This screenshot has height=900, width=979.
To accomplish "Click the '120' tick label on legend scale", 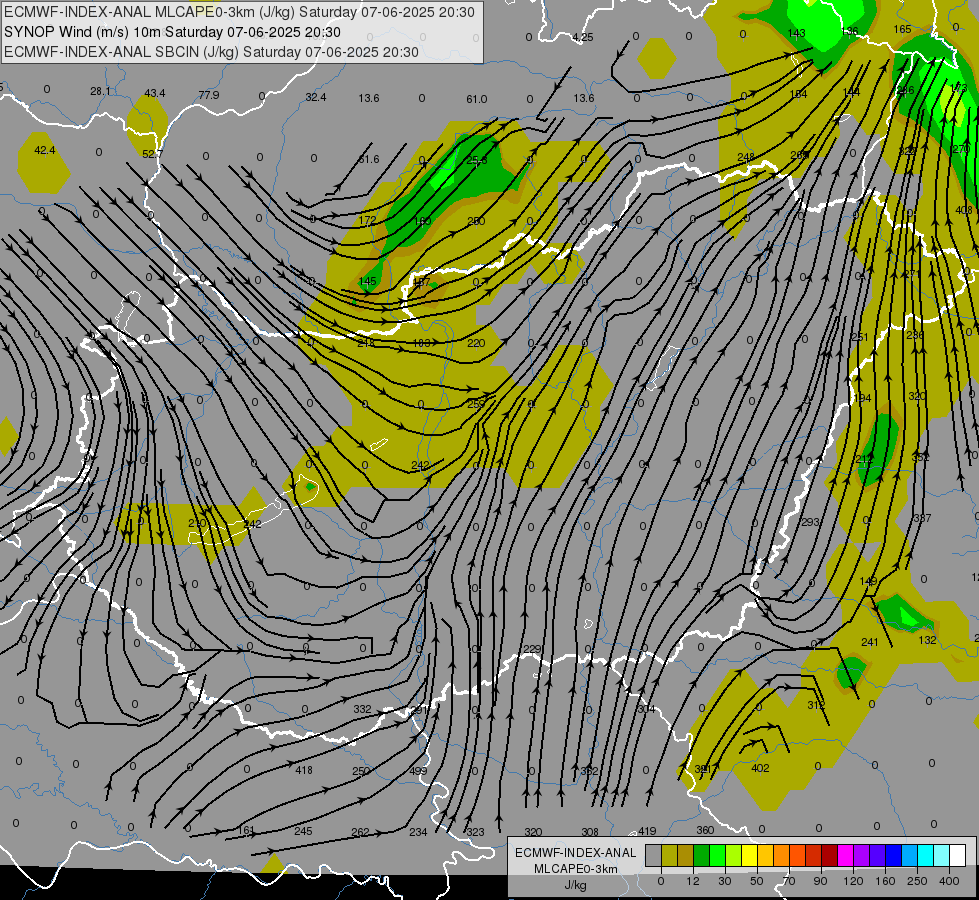I will pos(854,881).
